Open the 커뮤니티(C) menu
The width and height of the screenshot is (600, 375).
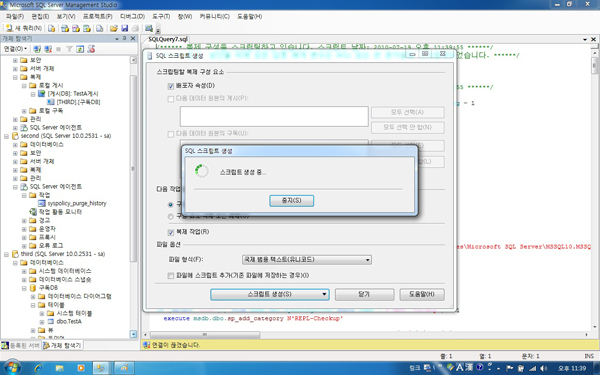pyautogui.click(x=214, y=16)
